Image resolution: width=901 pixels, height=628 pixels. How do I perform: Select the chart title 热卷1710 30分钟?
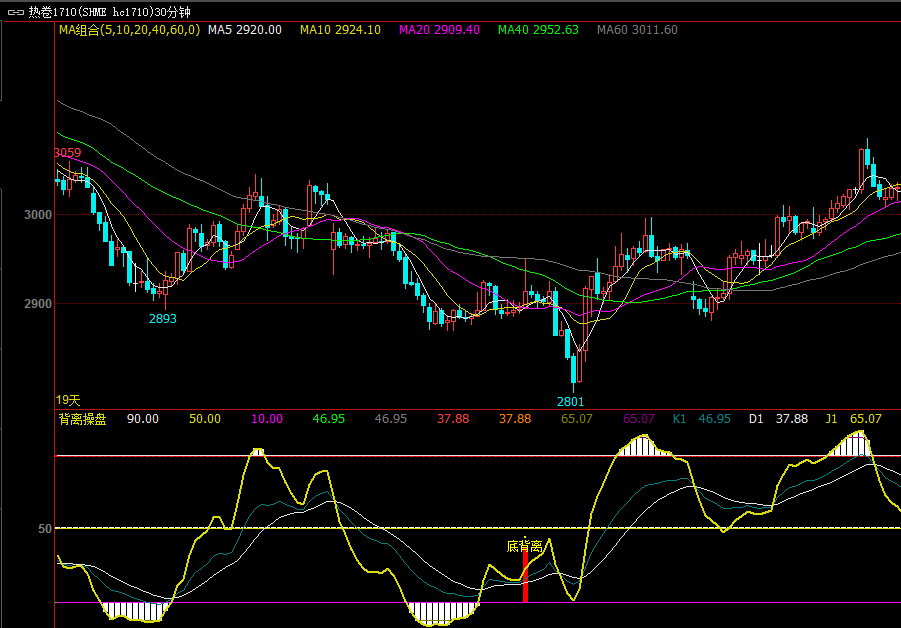click(x=109, y=12)
